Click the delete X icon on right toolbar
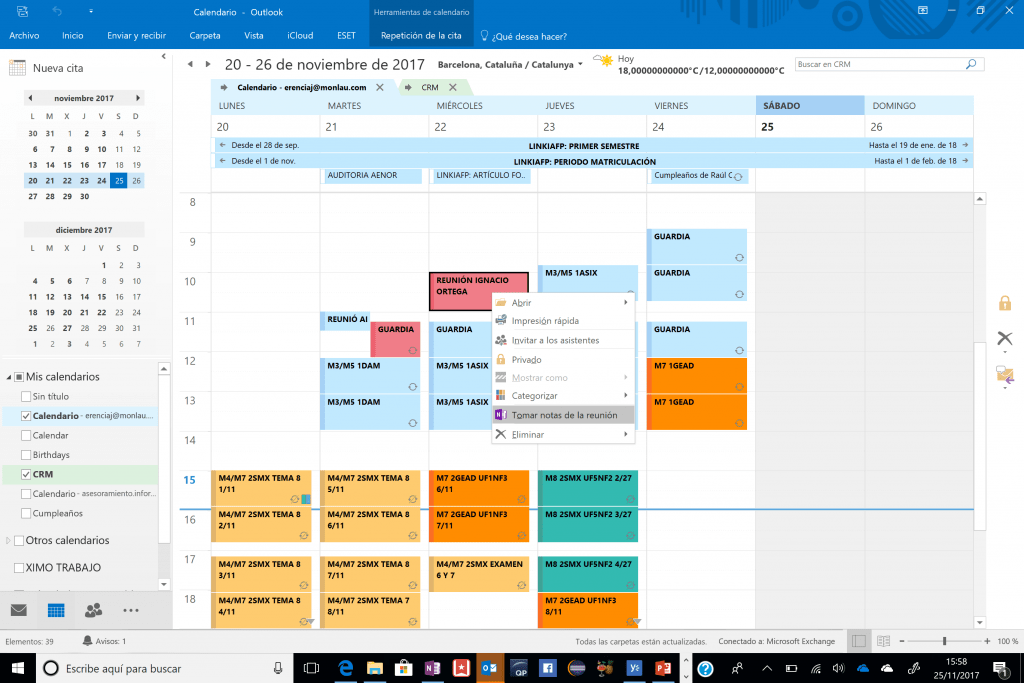This screenshot has width=1024, height=683. (1004, 338)
